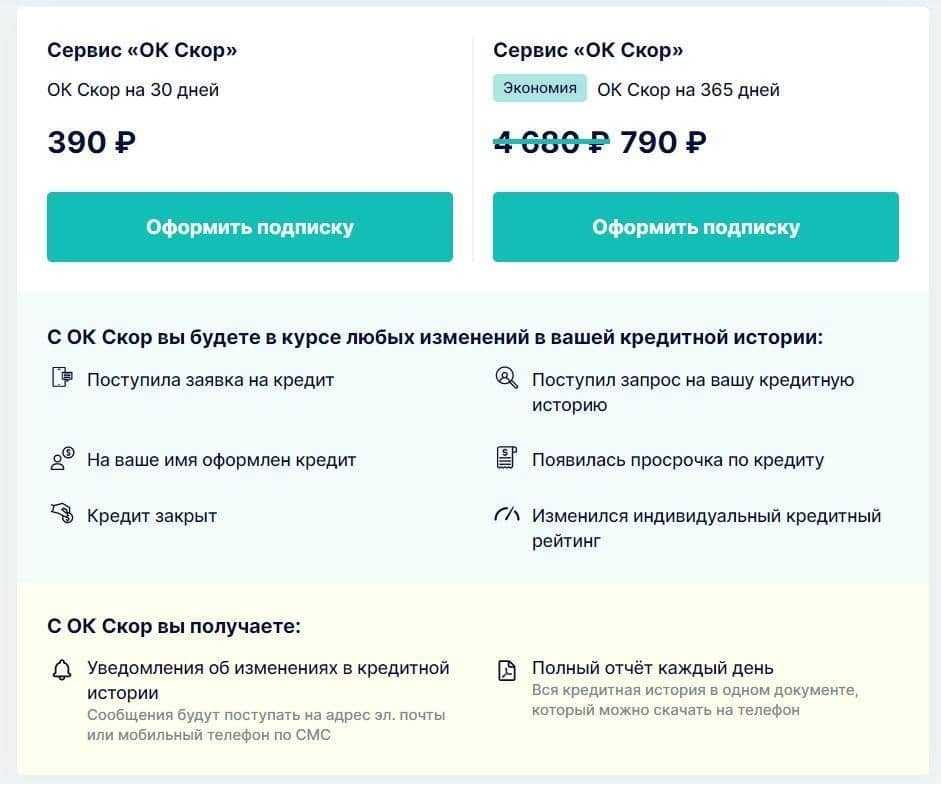The height and width of the screenshot is (785, 941).
Task: Click "С ОК Скор вы получаете:" heading
Action: tap(174, 626)
